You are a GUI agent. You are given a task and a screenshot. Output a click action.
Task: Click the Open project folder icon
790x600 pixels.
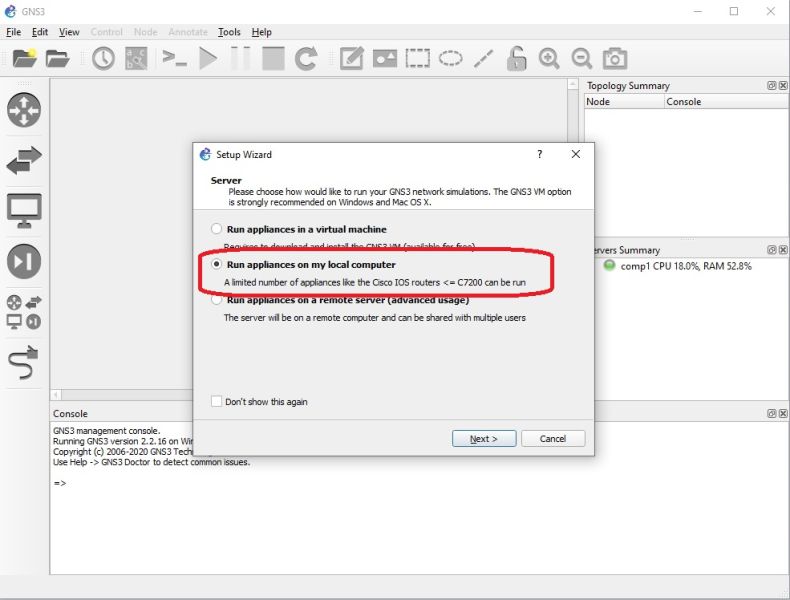(57, 58)
